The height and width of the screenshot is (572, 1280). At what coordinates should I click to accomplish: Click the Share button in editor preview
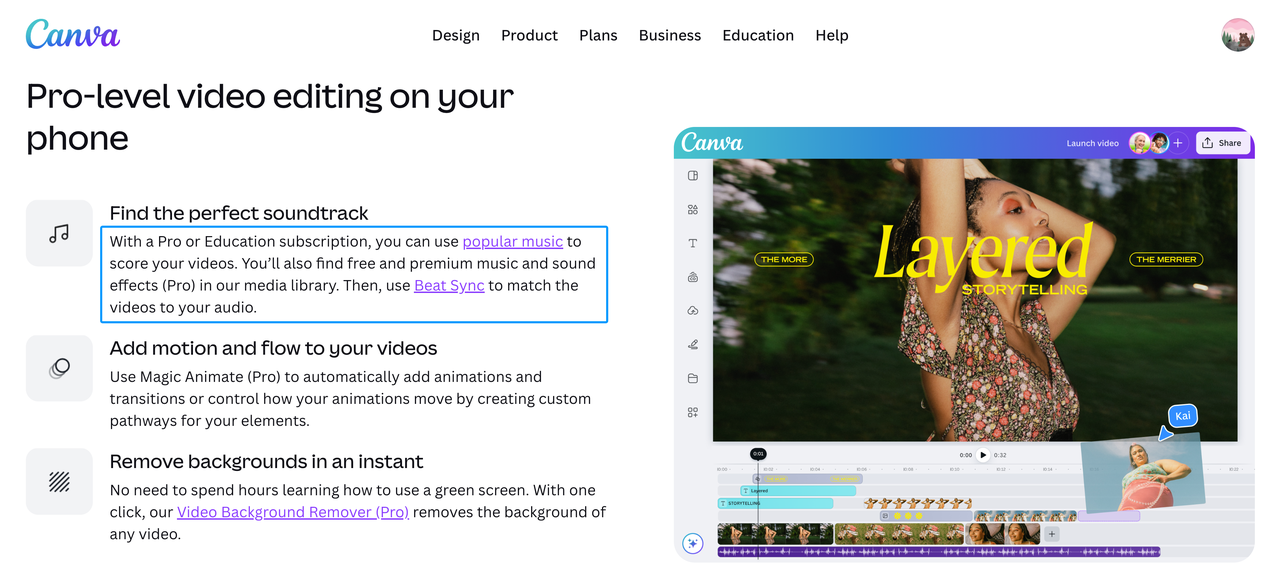pos(1221,143)
